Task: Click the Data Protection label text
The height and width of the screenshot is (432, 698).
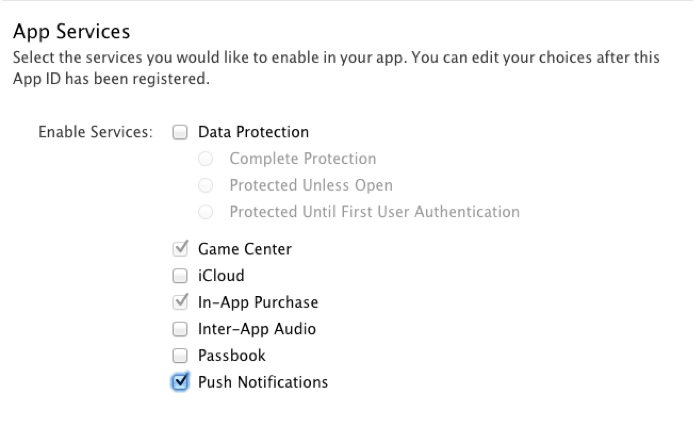Action: [253, 132]
